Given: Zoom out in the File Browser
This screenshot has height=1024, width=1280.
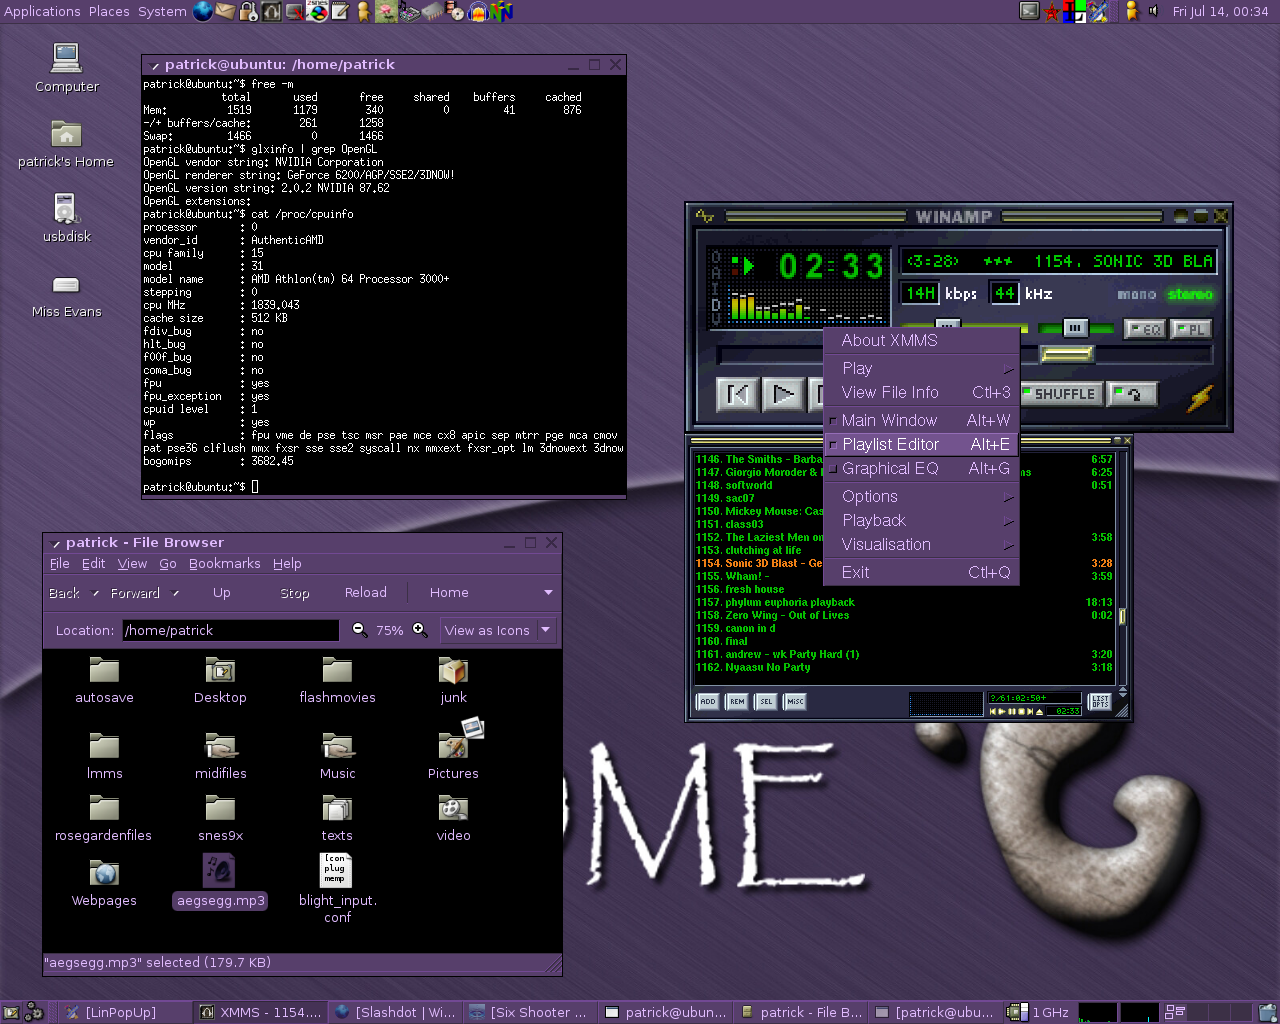Looking at the screenshot, I should point(360,630).
